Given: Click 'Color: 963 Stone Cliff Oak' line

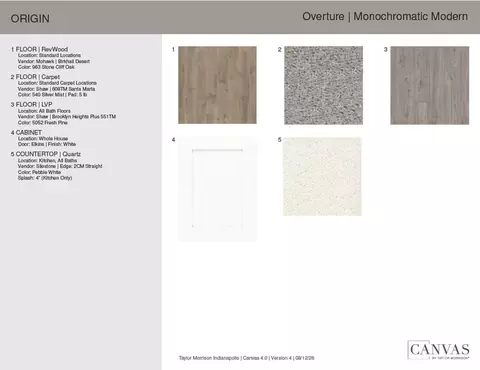Looking at the screenshot, I should (46, 67).
